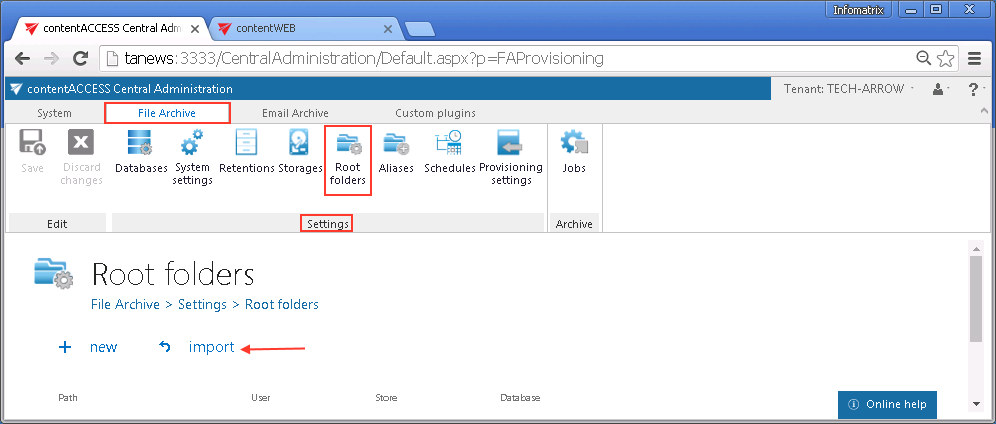
Task: Click Settings in the breadcrumb path
Action: pyautogui.click(x=201, y=304)
